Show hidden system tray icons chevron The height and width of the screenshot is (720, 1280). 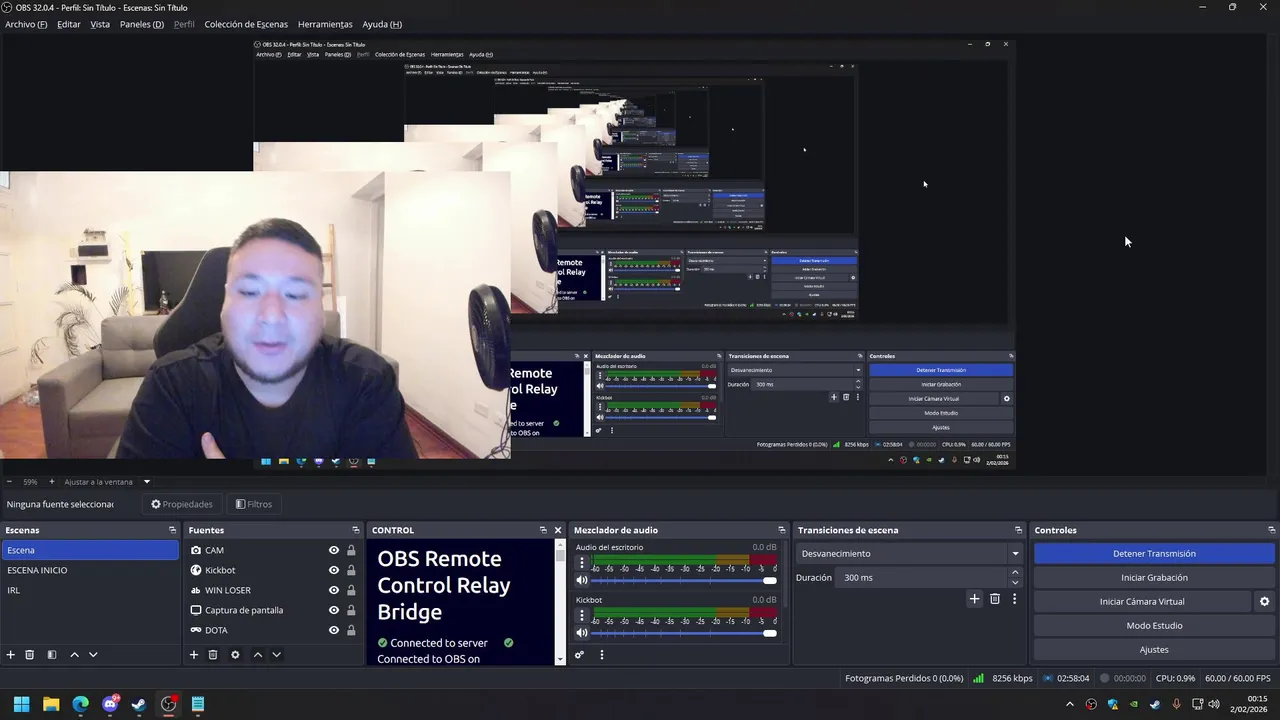(x=1070, y=704)
